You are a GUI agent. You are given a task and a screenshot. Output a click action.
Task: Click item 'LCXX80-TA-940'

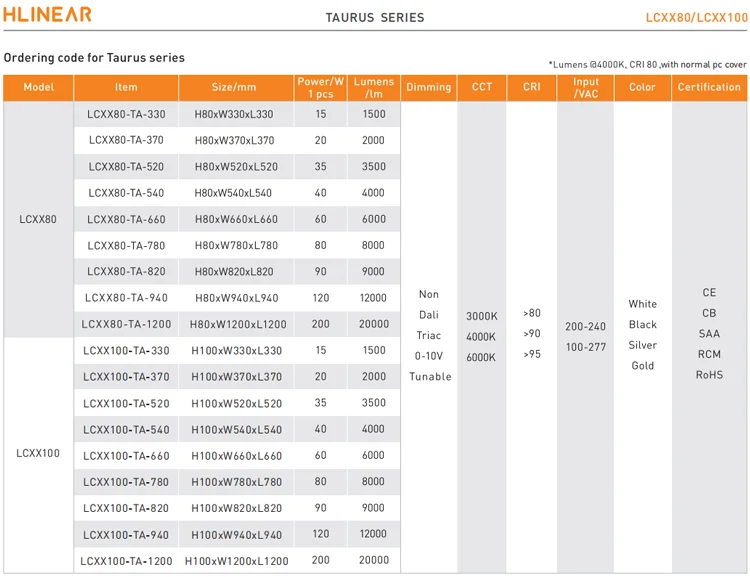tap(126, 298)
